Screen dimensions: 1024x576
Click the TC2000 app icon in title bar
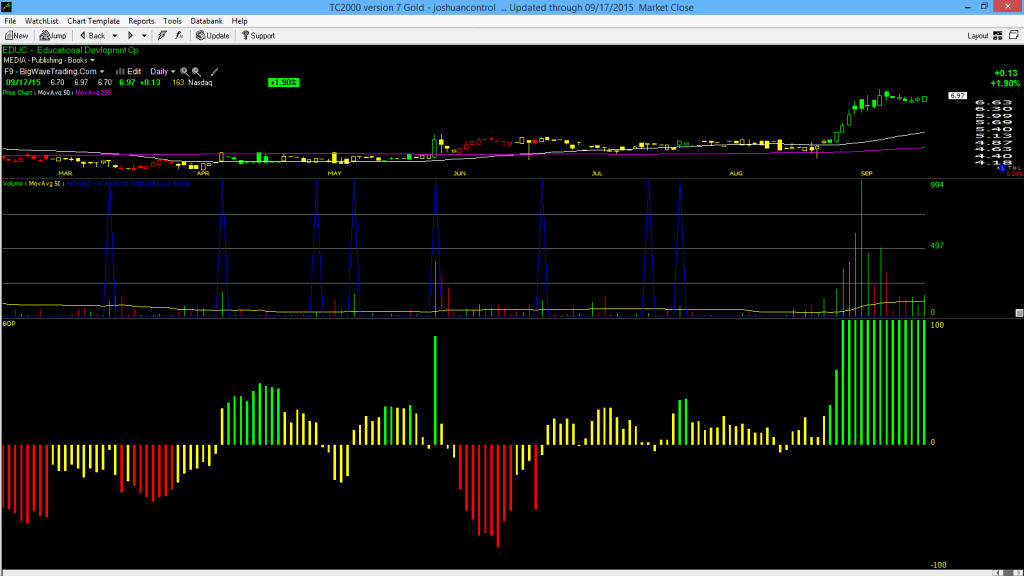pos(7,7)
